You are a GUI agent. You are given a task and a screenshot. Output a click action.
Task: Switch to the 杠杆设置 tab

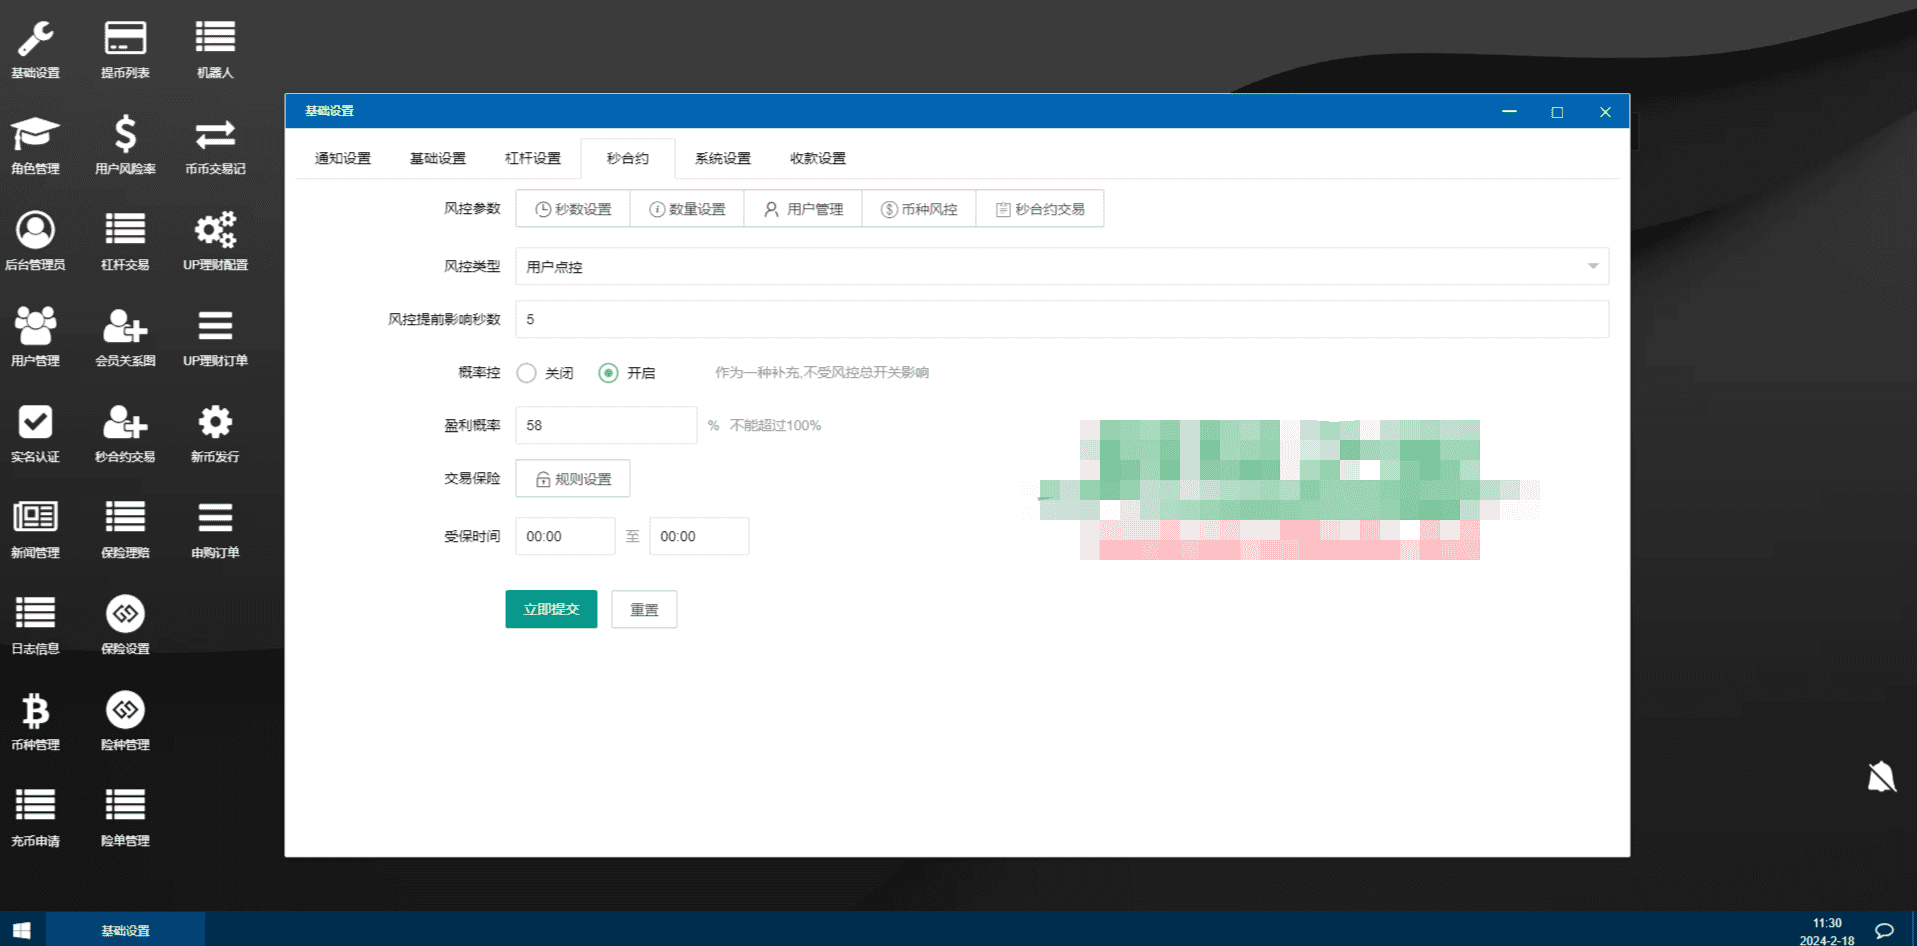pyautogui.click(x=532, y=158)
